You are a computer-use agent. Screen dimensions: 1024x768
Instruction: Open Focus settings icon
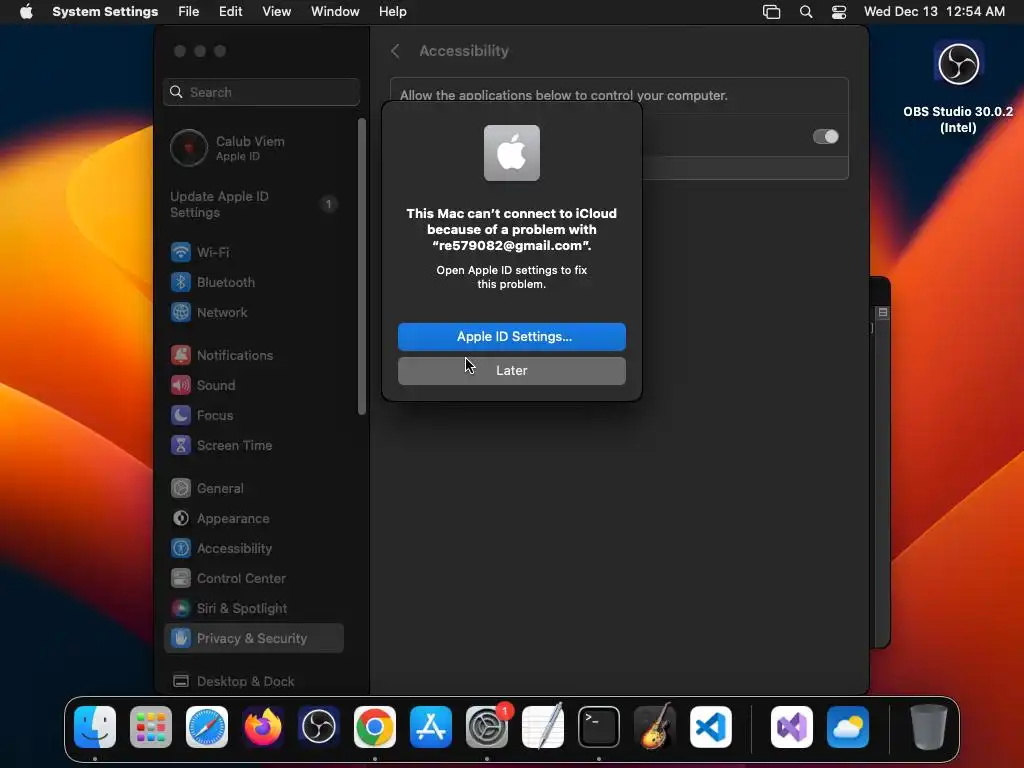click(x=181, y=415)
